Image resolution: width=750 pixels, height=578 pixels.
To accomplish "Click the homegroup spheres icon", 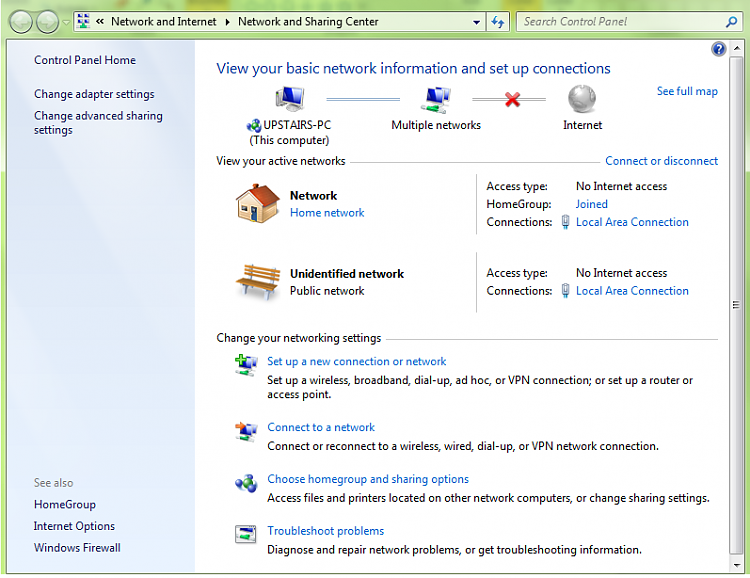I will click(x=246, y=483).
